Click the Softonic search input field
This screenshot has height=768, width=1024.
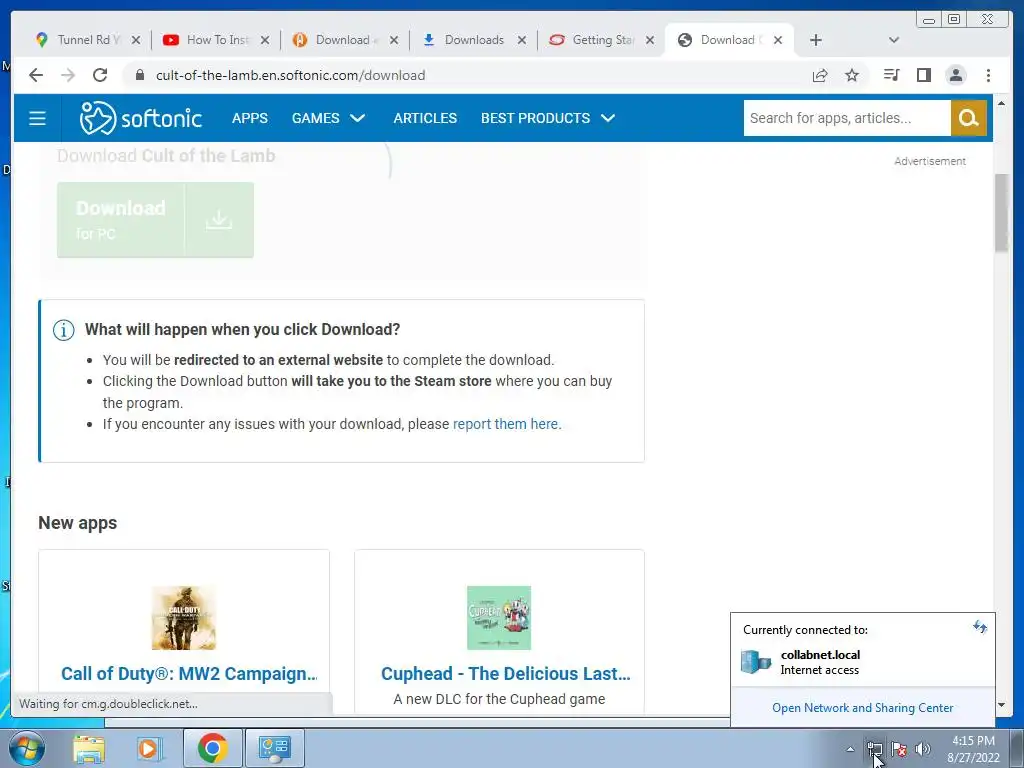pos(847,118)
